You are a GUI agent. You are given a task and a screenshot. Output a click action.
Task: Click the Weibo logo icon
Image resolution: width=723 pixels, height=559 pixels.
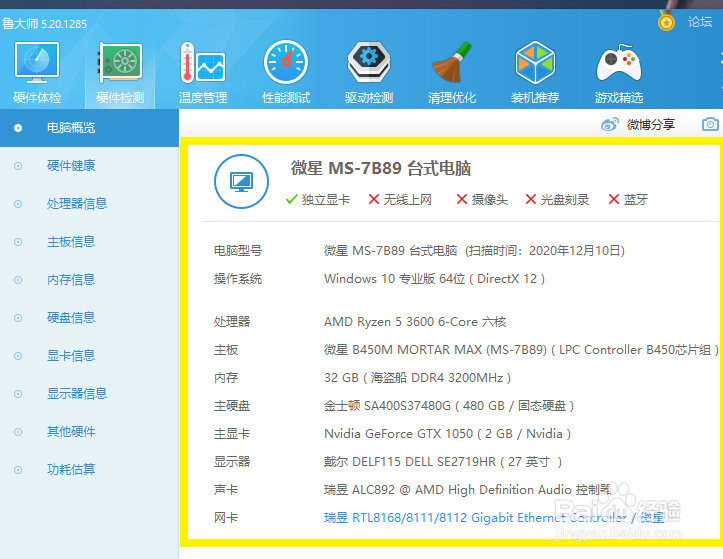(610, 125)
